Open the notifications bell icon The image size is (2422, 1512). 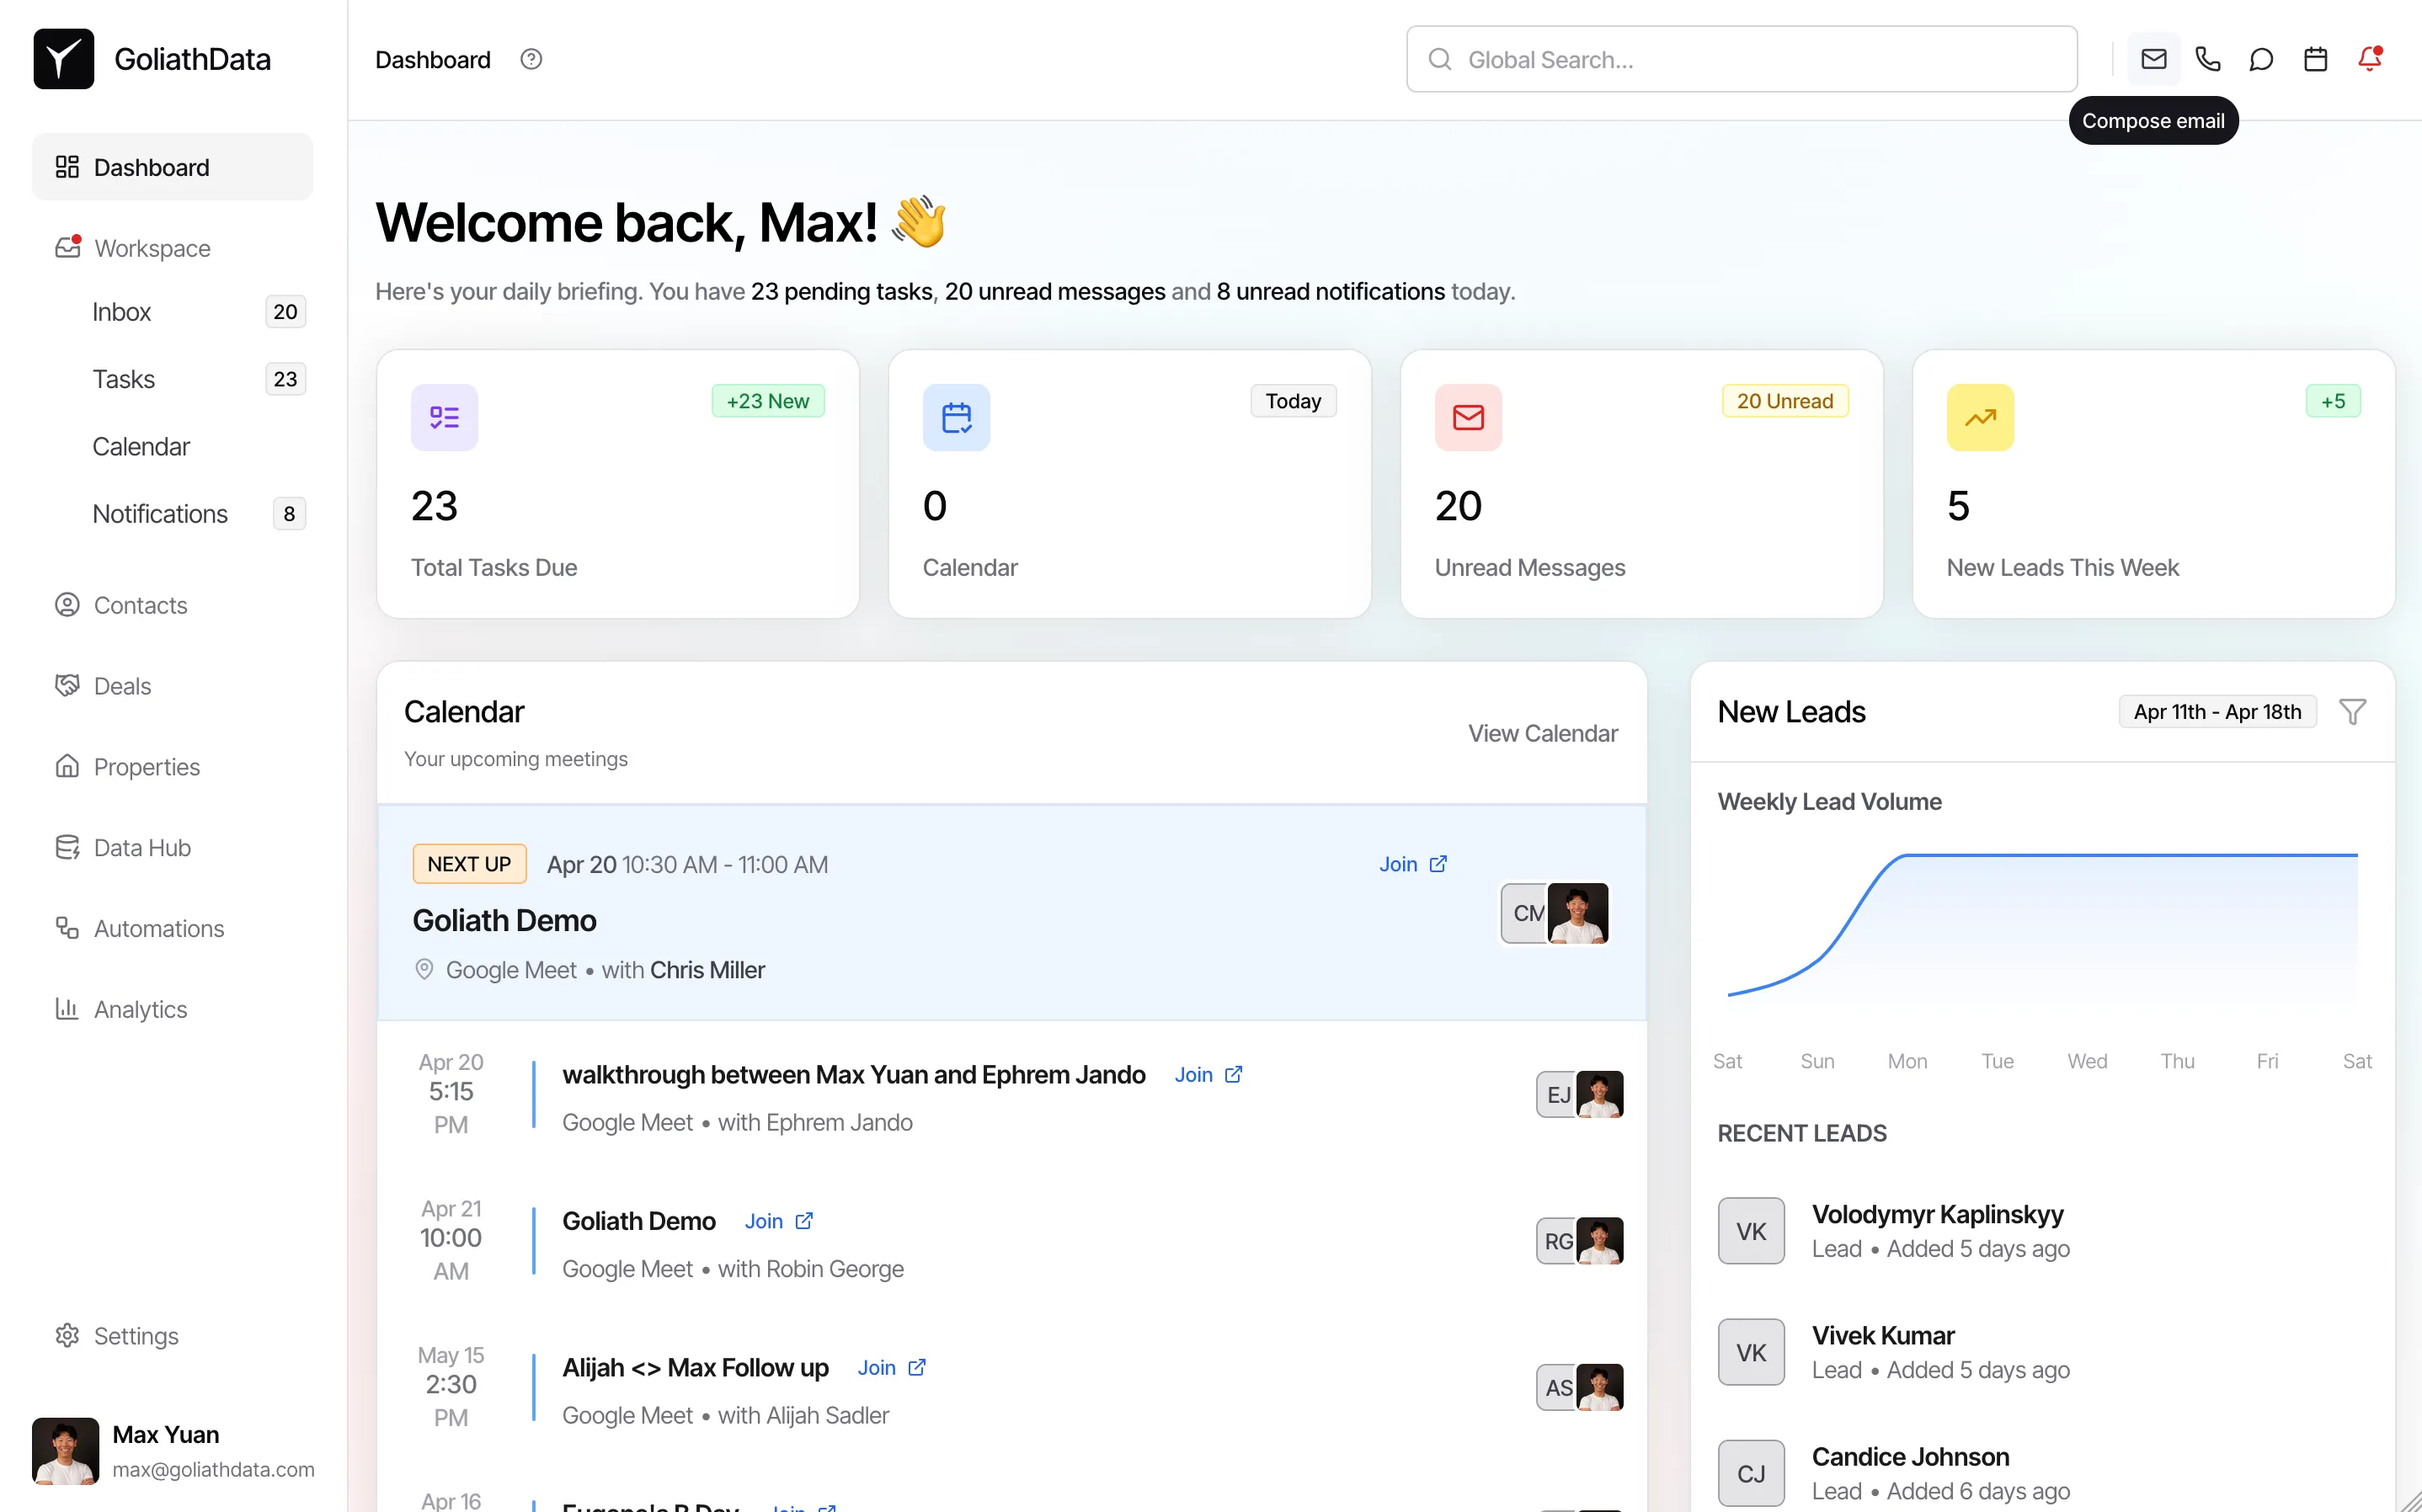pos(2368,58)
